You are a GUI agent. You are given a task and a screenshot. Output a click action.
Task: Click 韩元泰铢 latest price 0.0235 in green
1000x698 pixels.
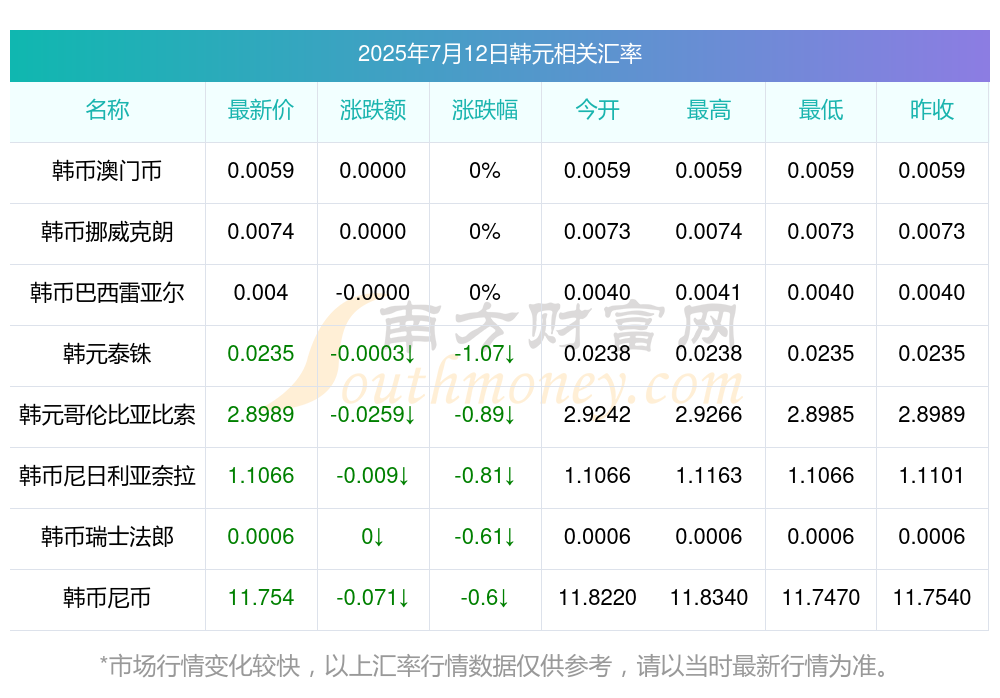click(x=261, y=353)
